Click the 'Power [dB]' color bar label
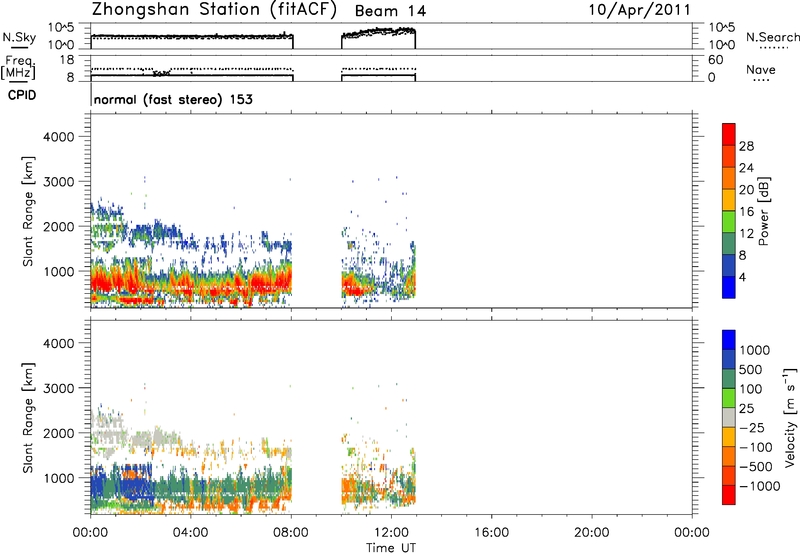This screenshot has width=800, height=554. tap(764, 211)
